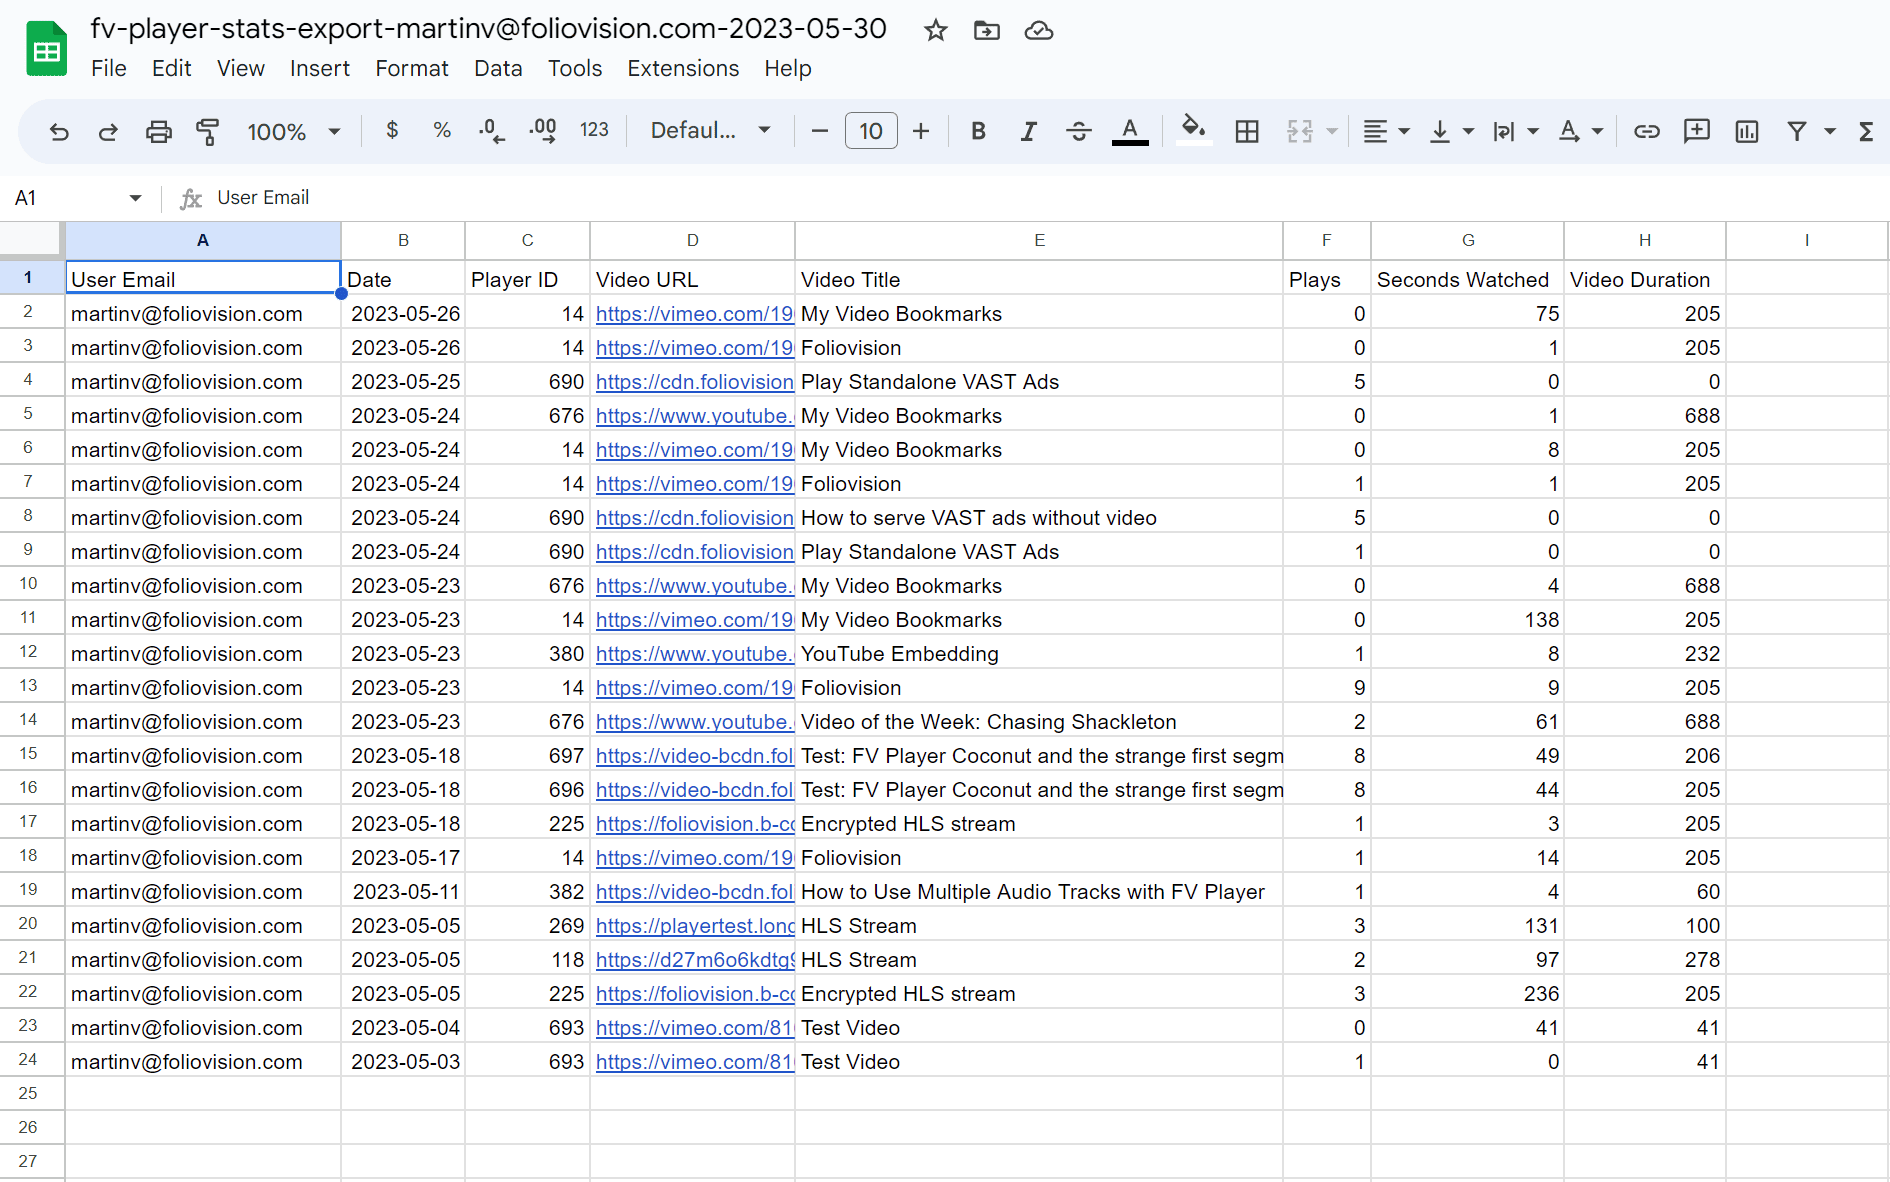Select column E header
This screenshot has width=1890, height=1182.
1039,240
